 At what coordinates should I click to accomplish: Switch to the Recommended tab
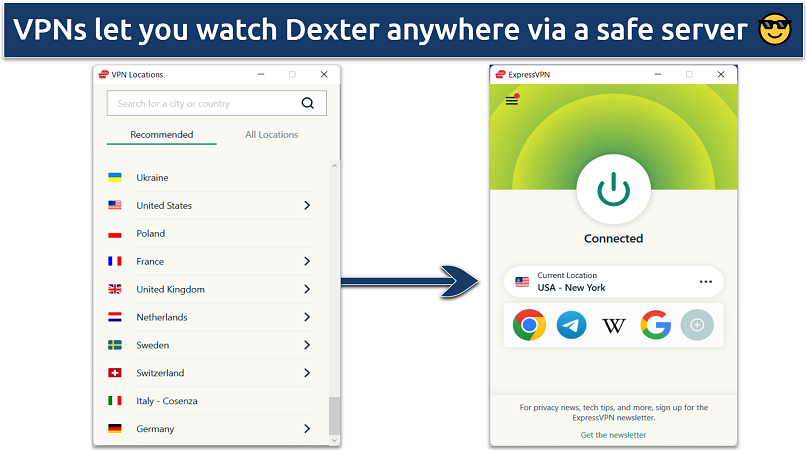coord(161,134)
